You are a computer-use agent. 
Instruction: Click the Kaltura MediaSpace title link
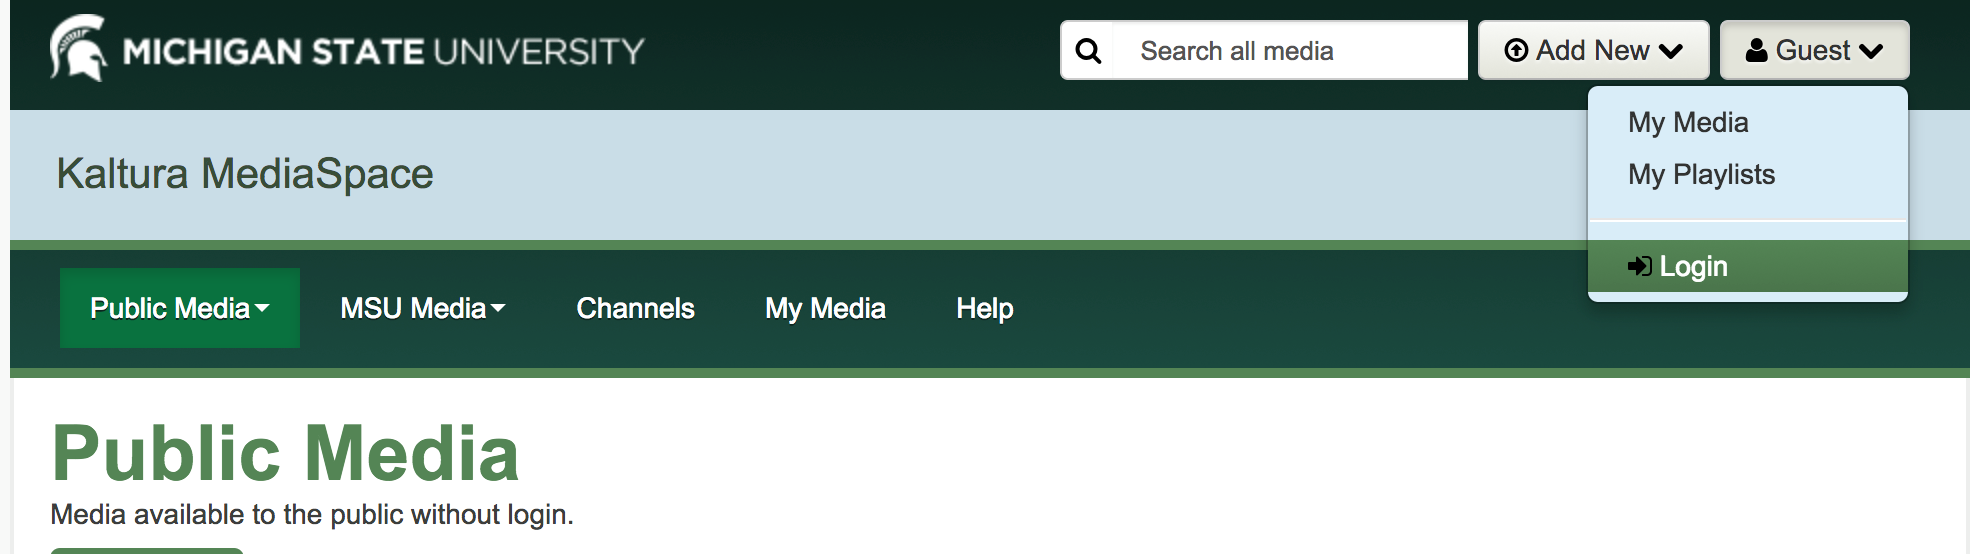[245, 173]
